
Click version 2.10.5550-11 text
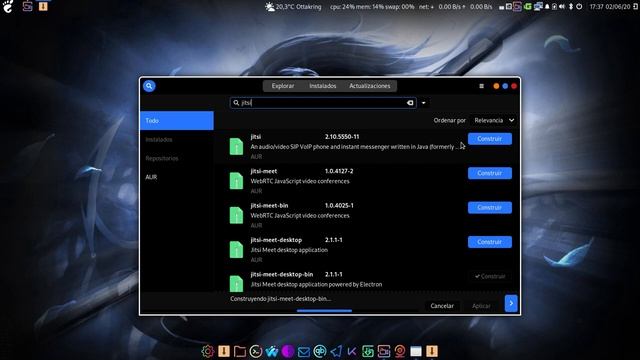coord(342,137)
